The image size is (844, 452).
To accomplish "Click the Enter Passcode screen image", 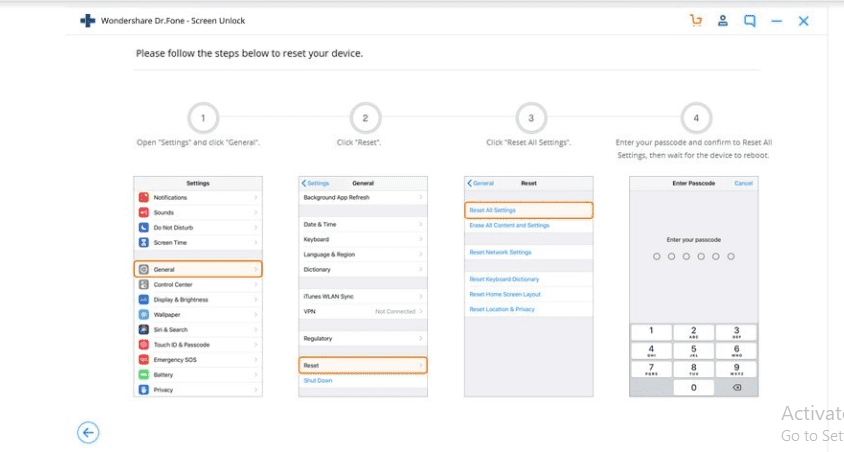I will (694, 286).
